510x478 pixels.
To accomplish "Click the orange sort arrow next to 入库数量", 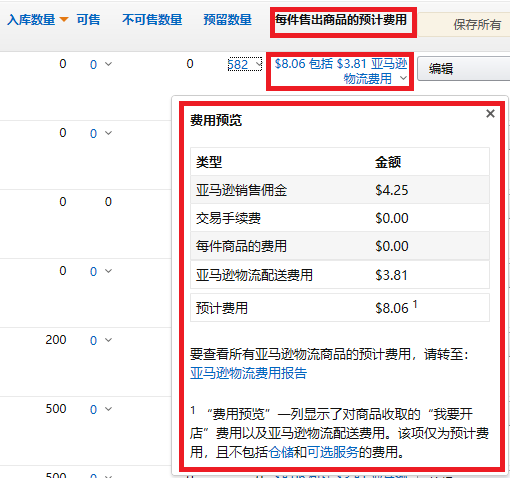I will (x=64, y=20).
